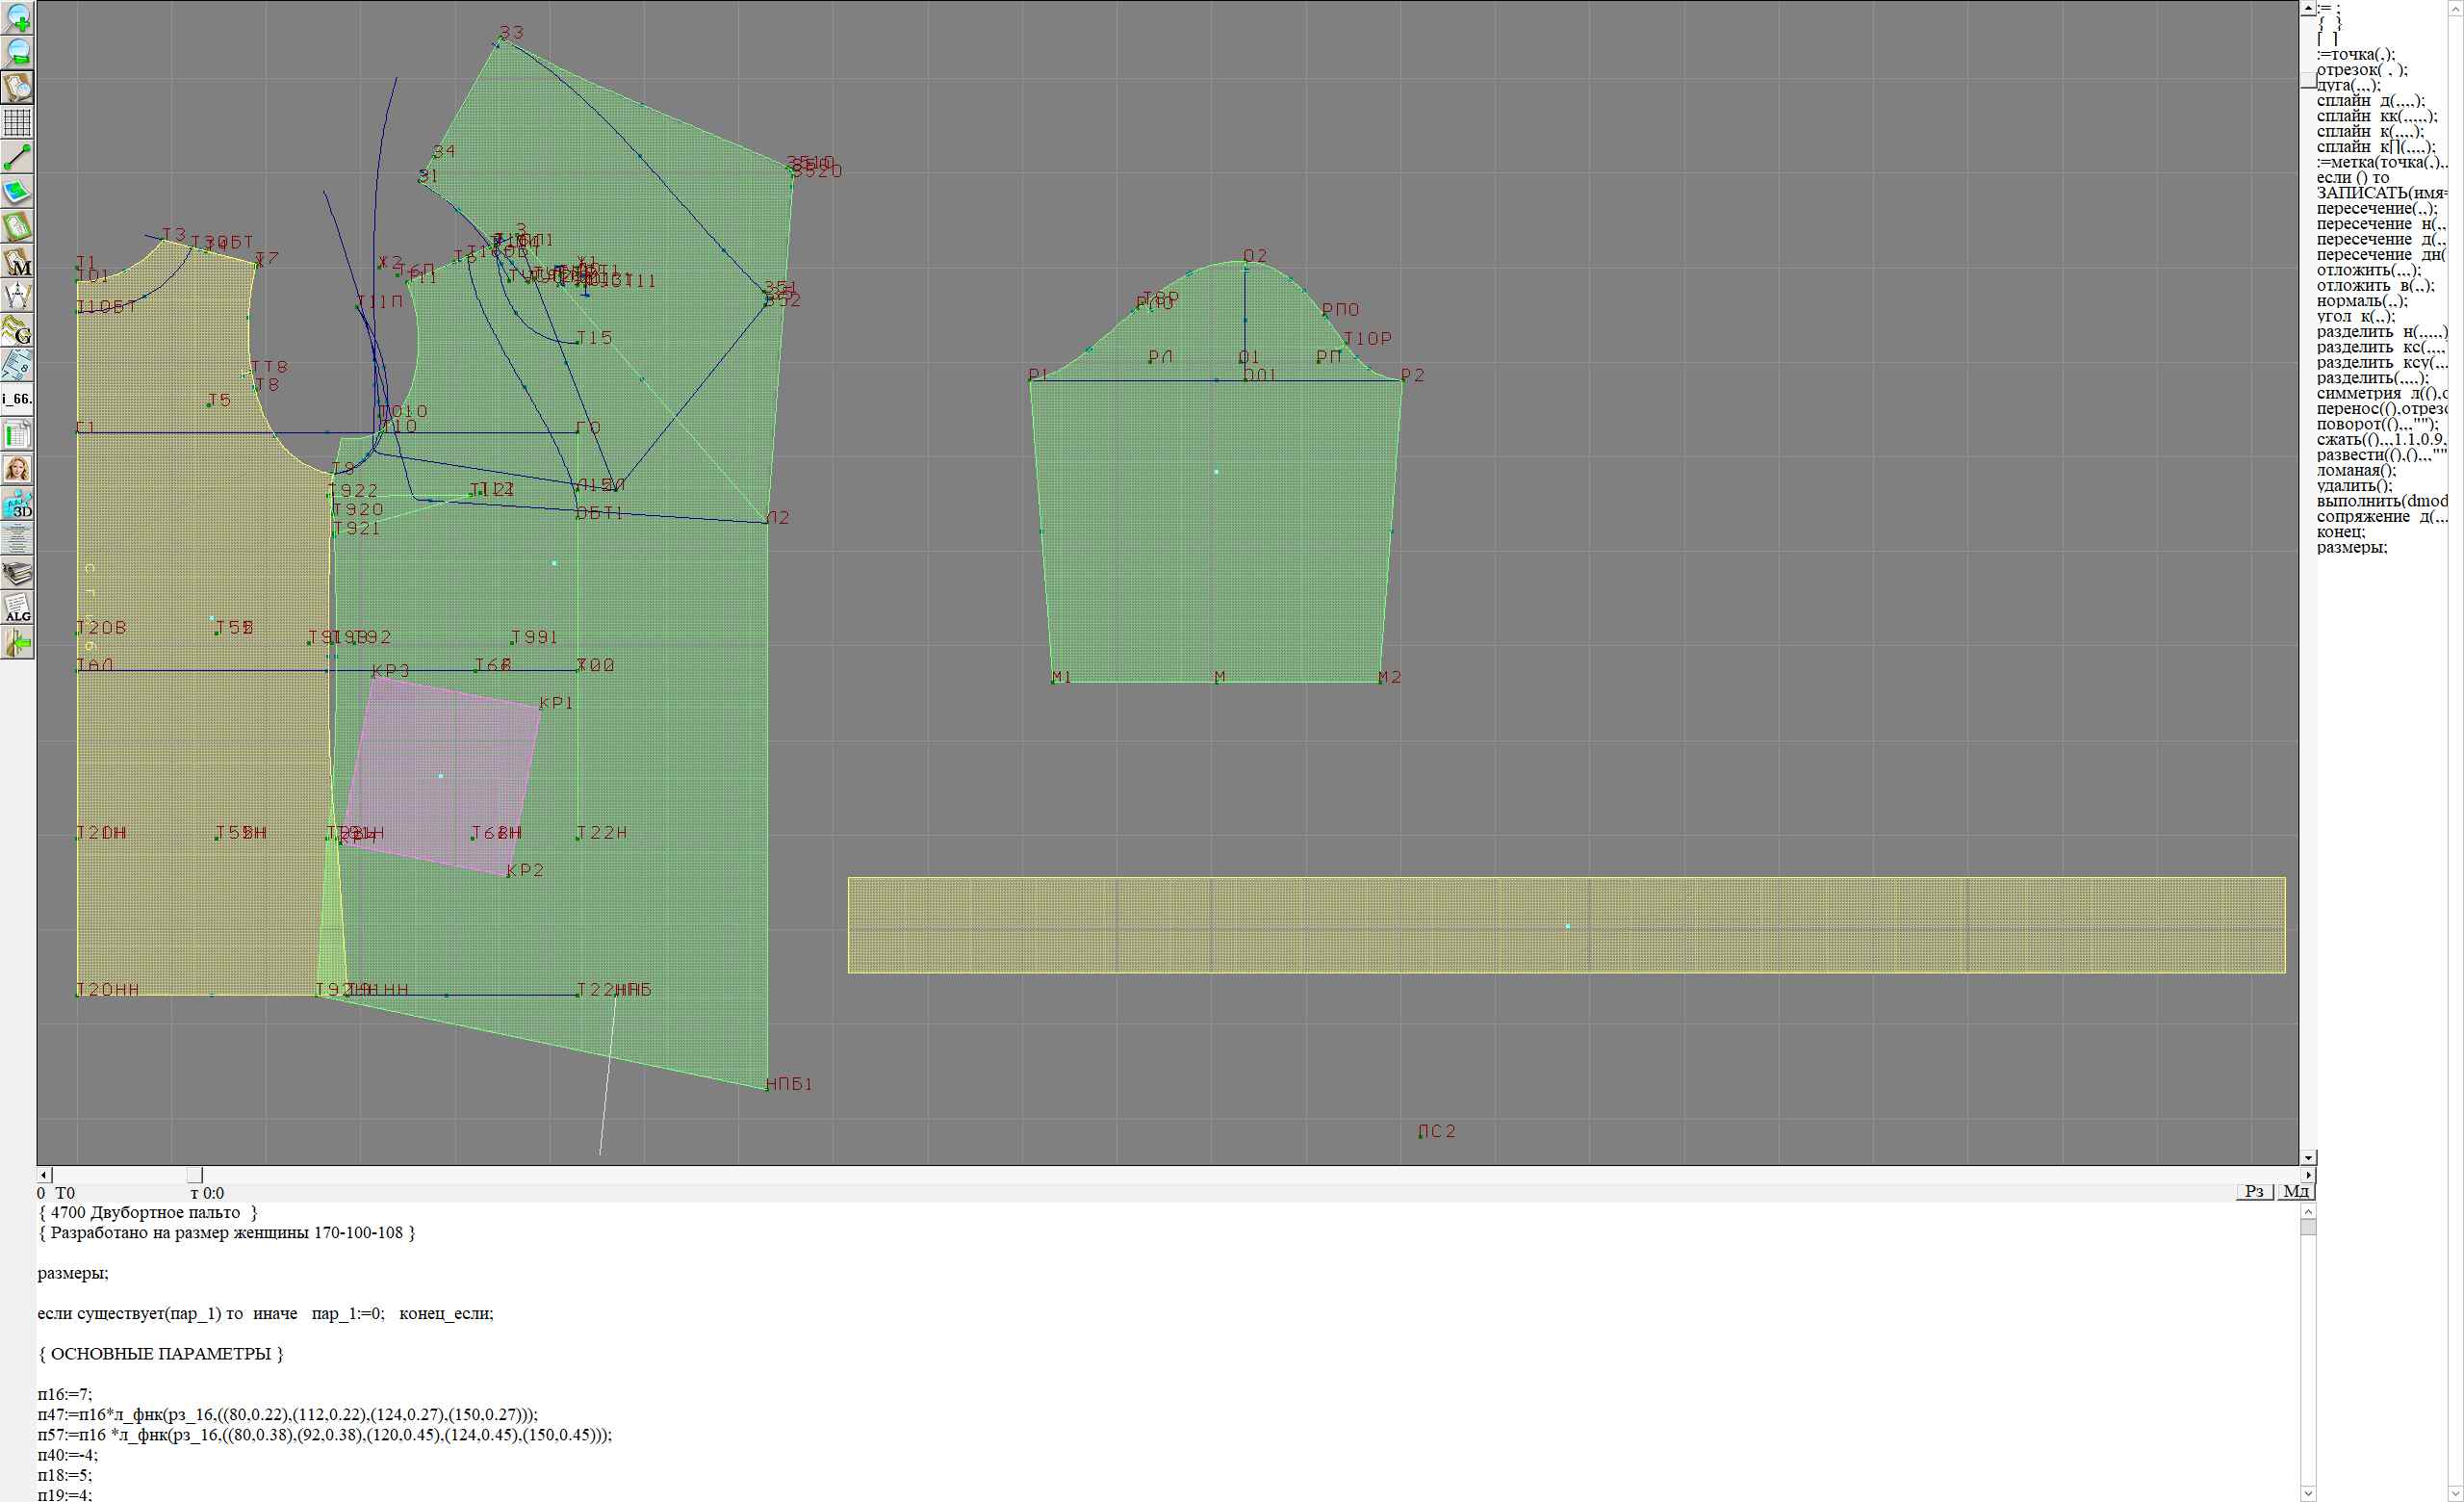The image size is (2464, 1502).
Task: Click horizontal scrollbar left arrow under canvas
Action: 43,1175
